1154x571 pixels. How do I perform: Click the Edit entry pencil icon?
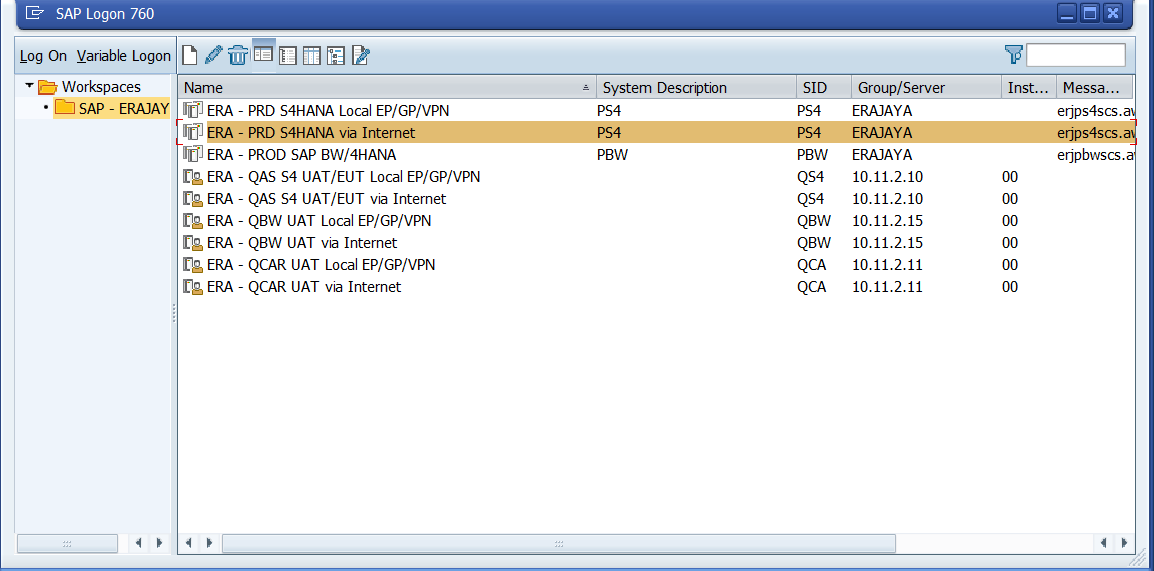tap(213, 55)
